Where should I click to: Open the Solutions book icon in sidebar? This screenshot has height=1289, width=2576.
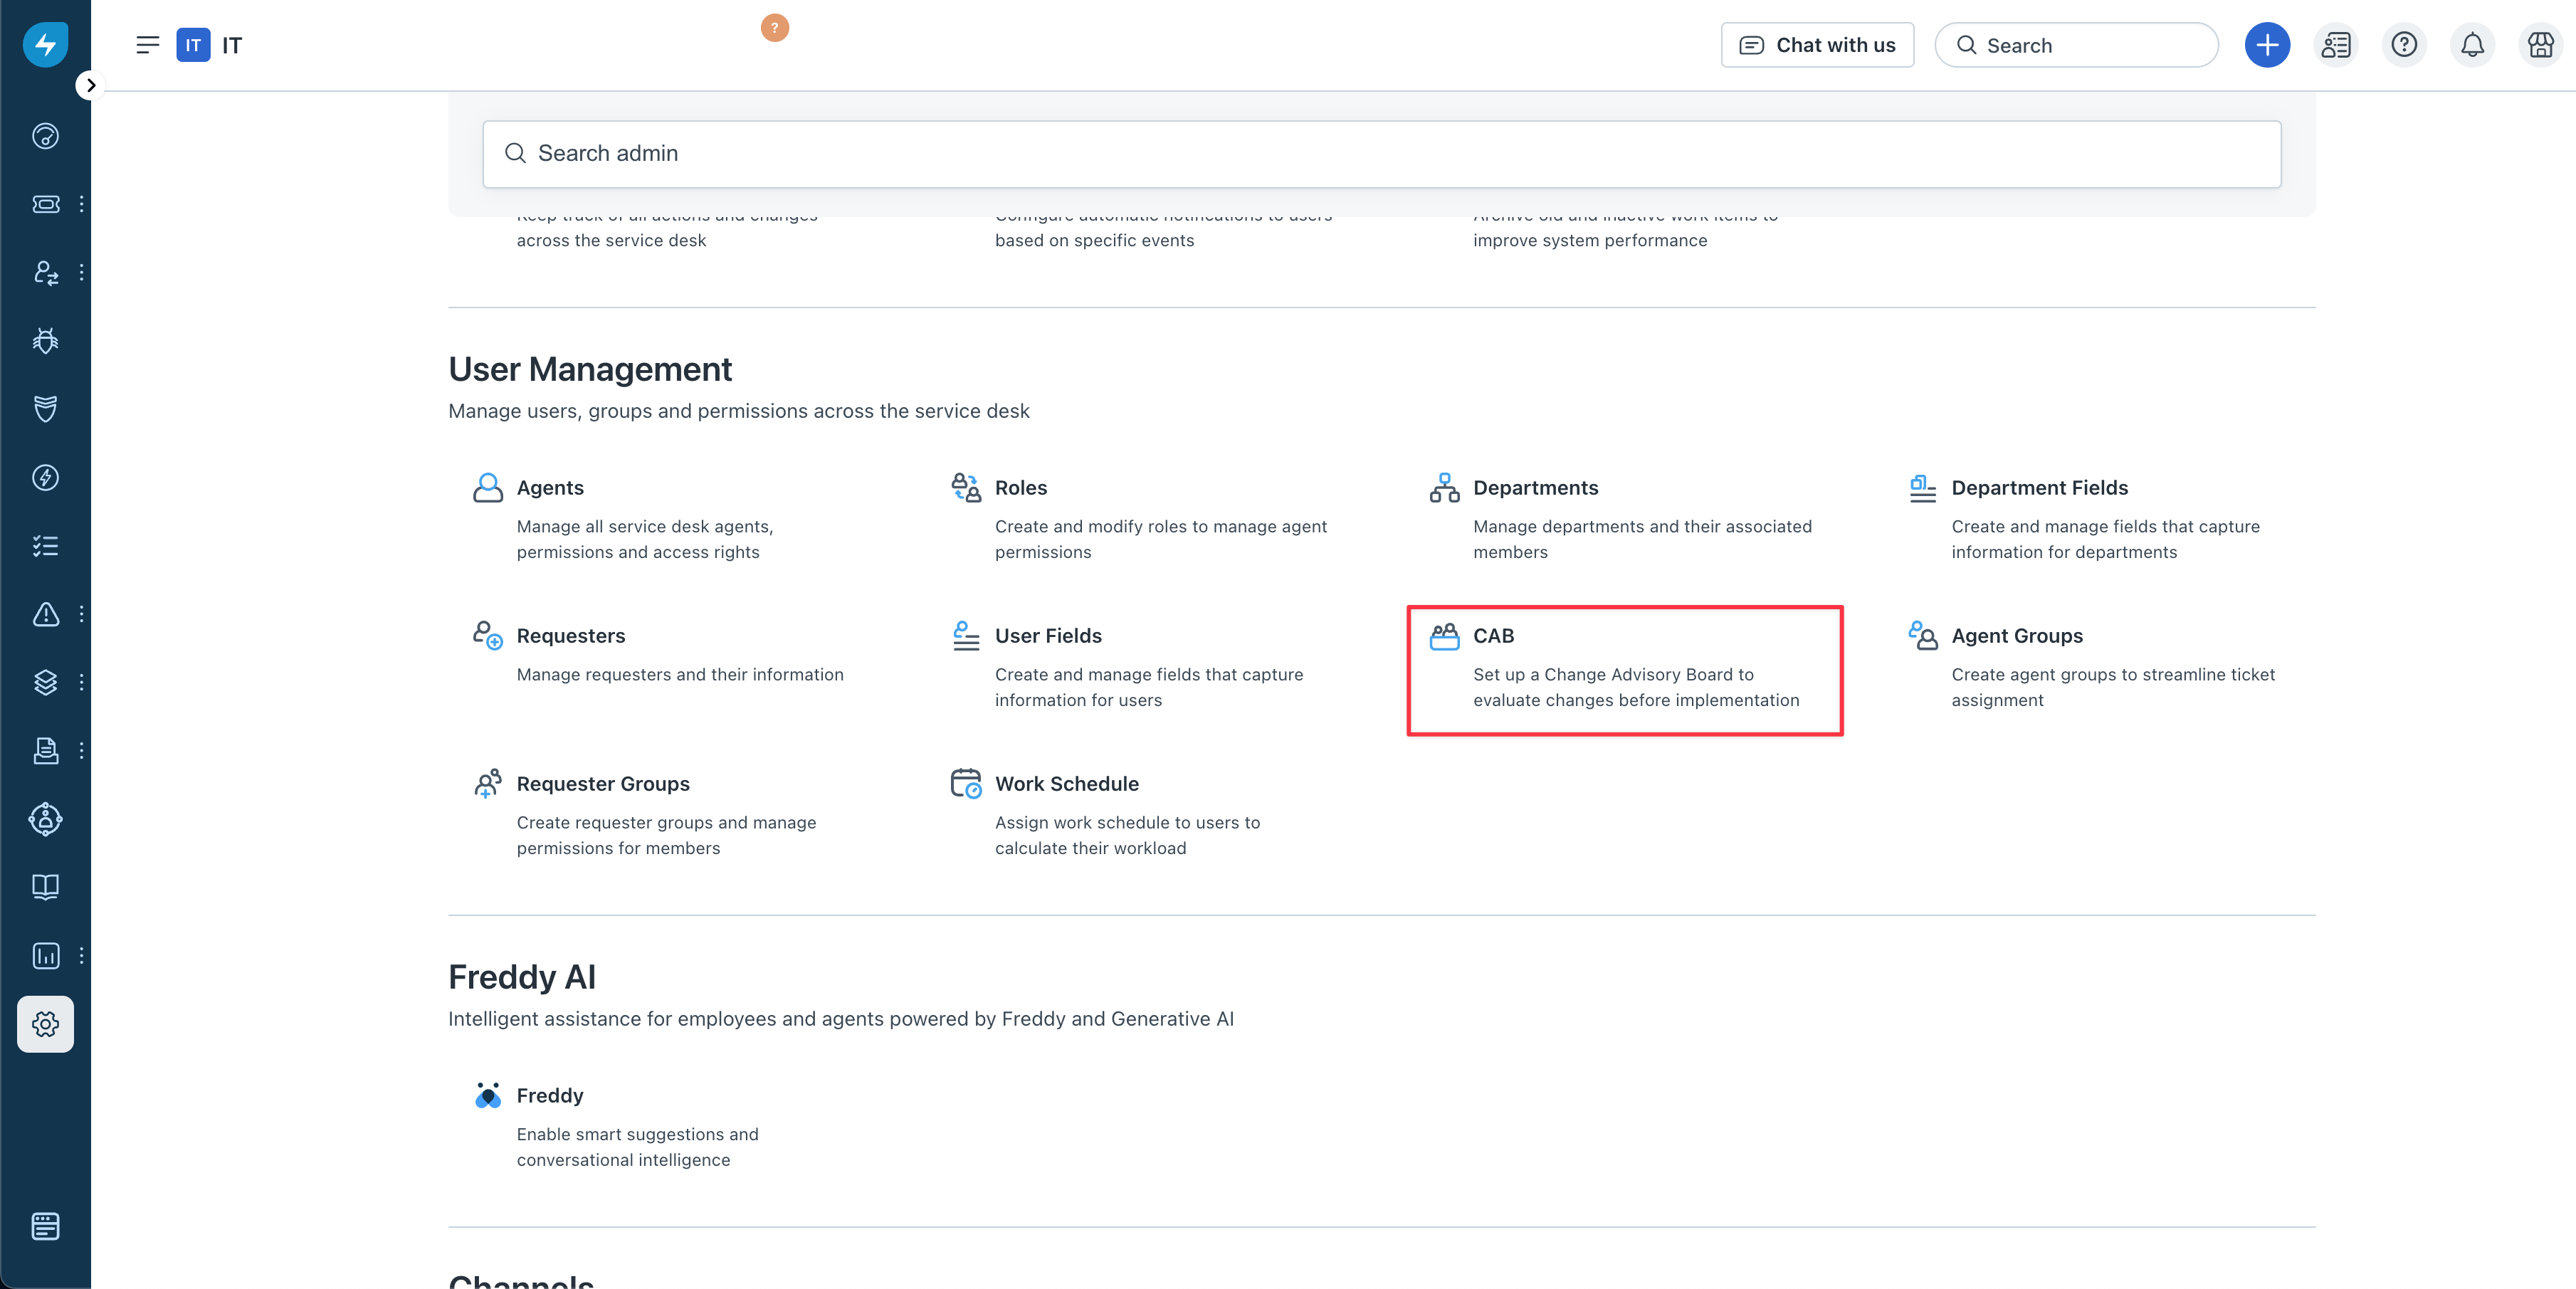click(45, 887)
